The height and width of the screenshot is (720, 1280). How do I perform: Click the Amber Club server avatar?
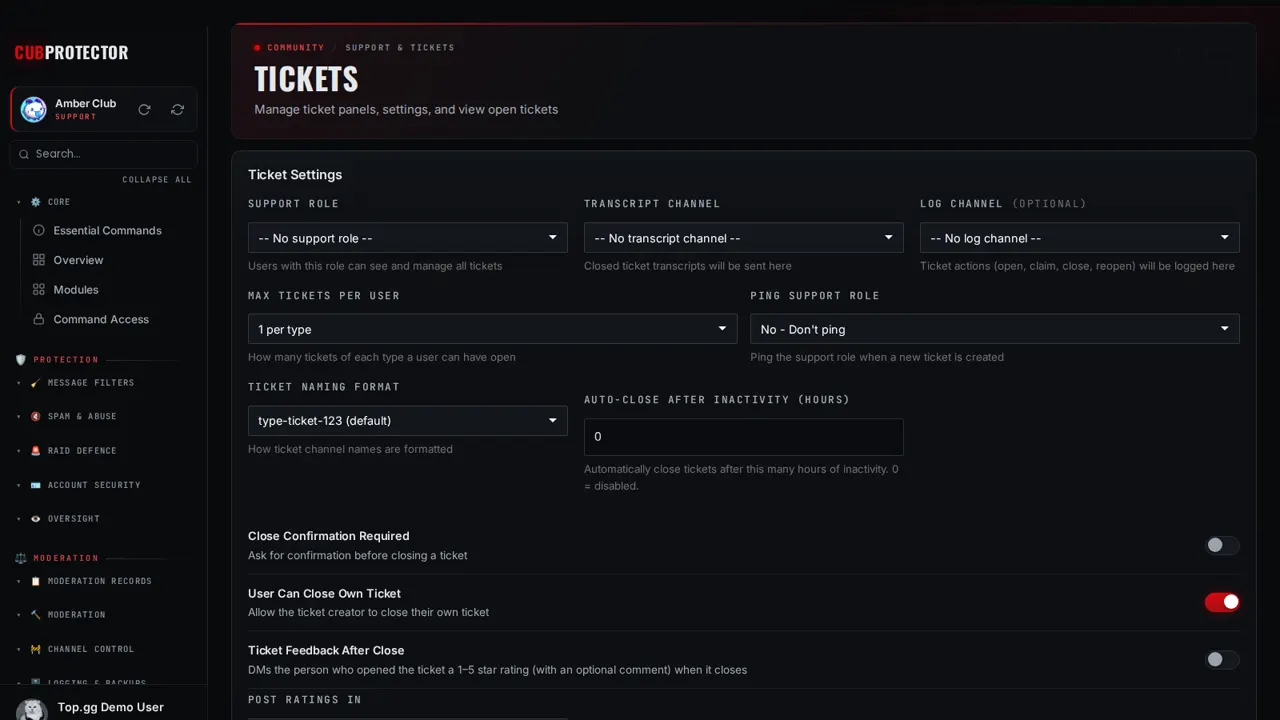(34, 110)
